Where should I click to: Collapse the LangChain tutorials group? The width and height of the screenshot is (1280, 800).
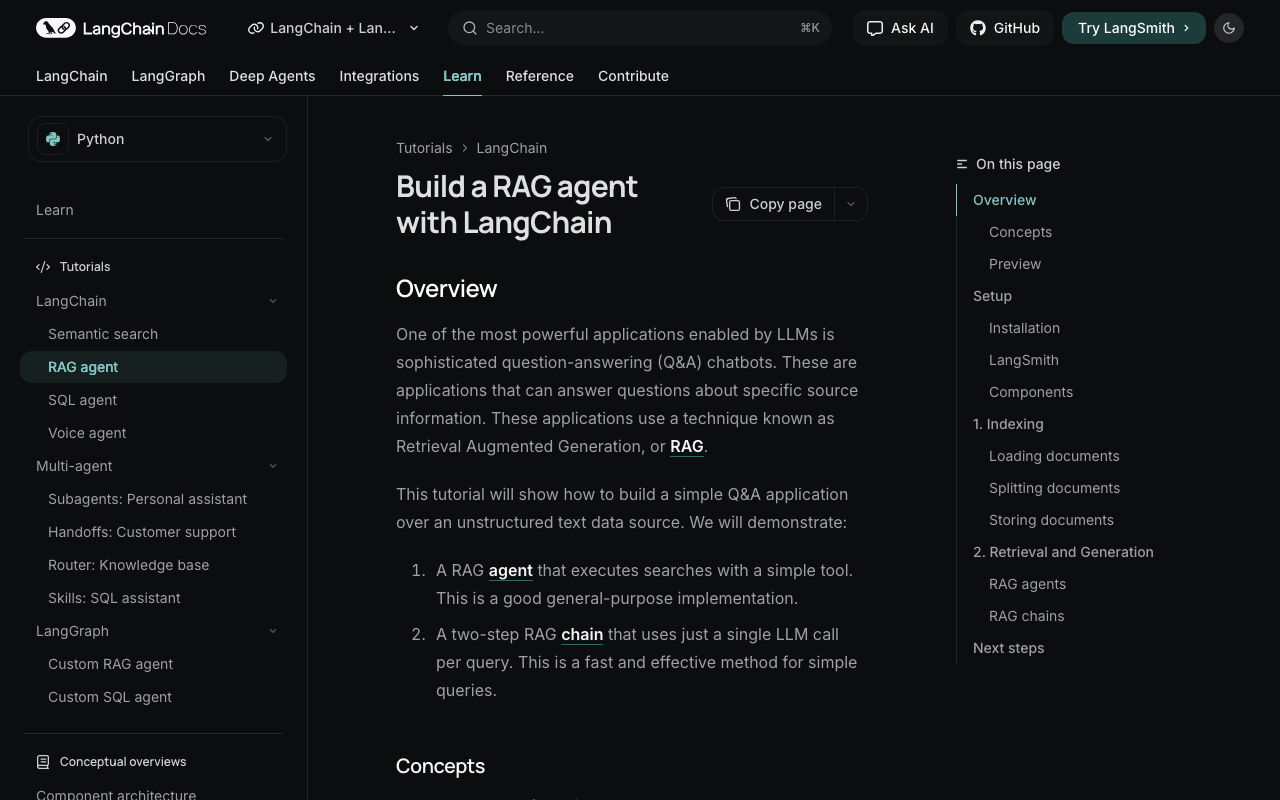pos(272,301)
